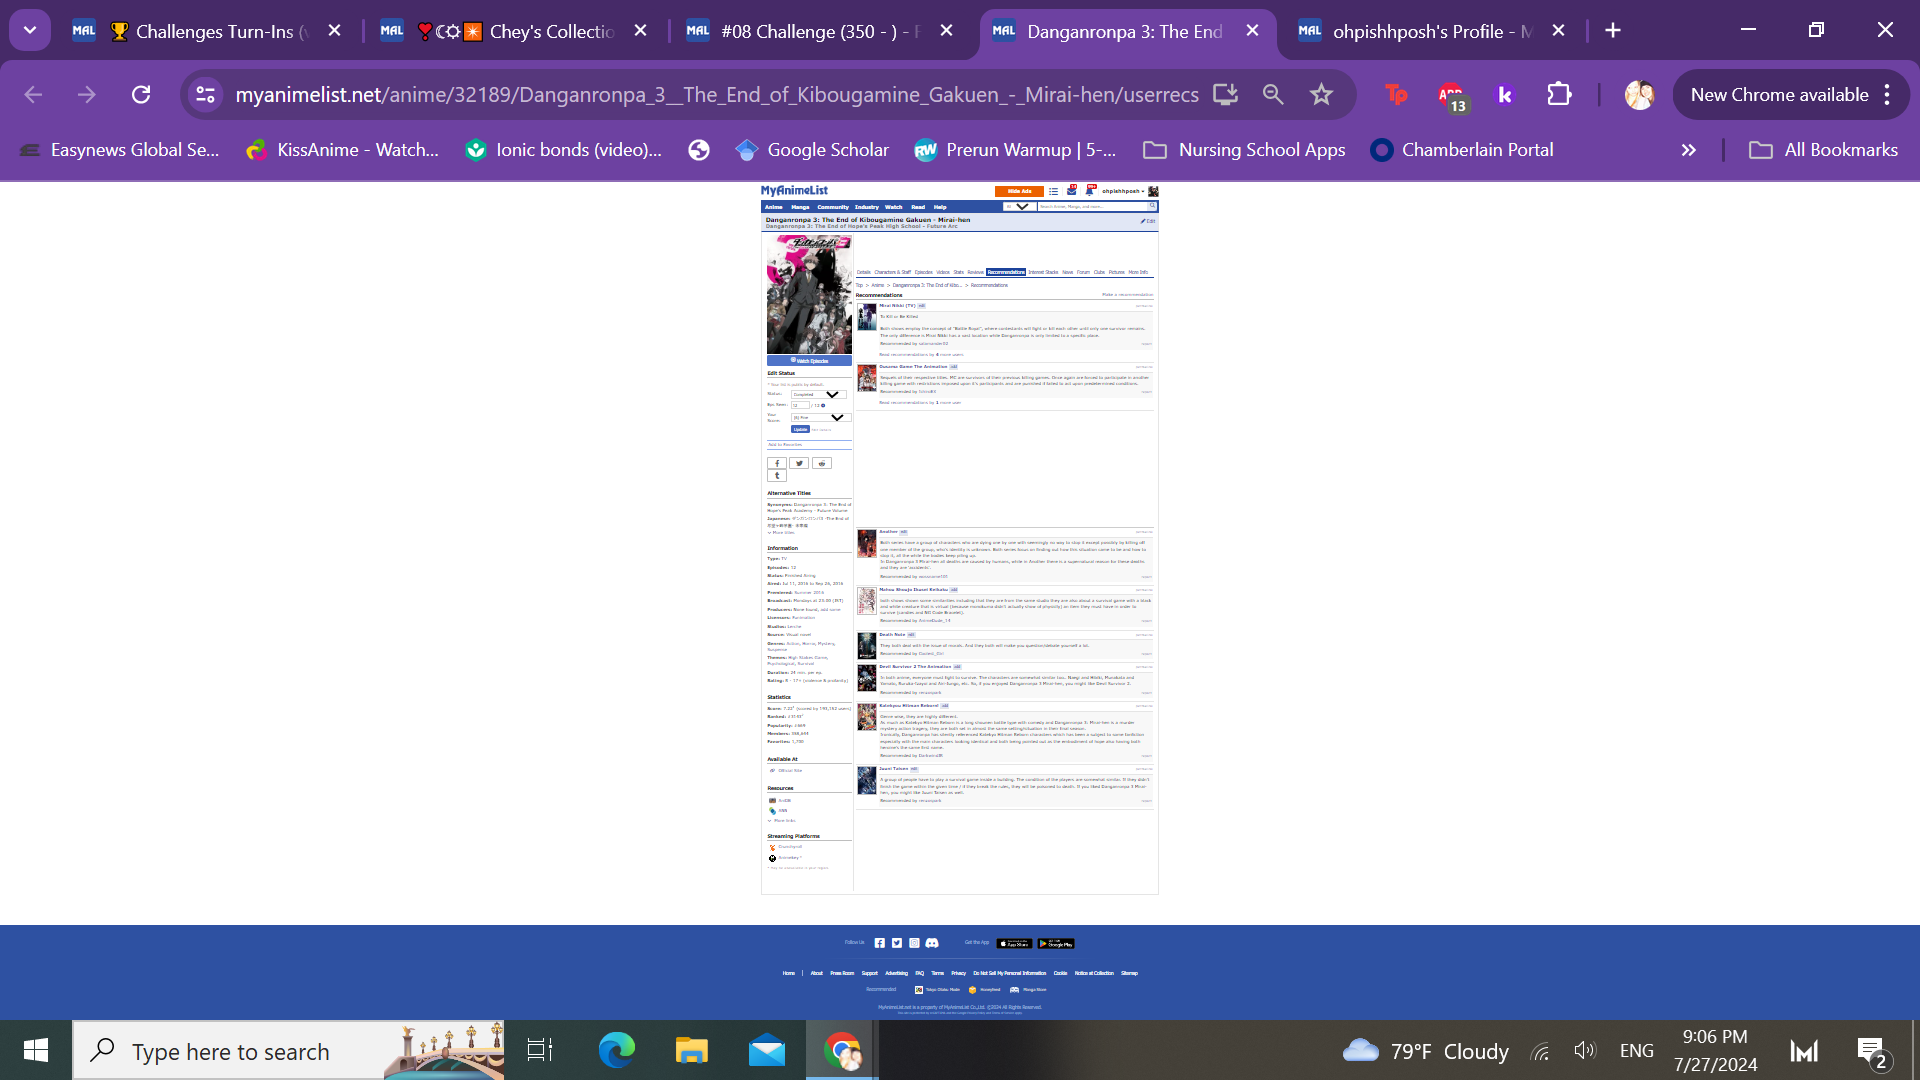The height and width of the screenshot is (1080, 1920).
Task: Share the anime on Facebook from sidebar
Action: (777, 463)
